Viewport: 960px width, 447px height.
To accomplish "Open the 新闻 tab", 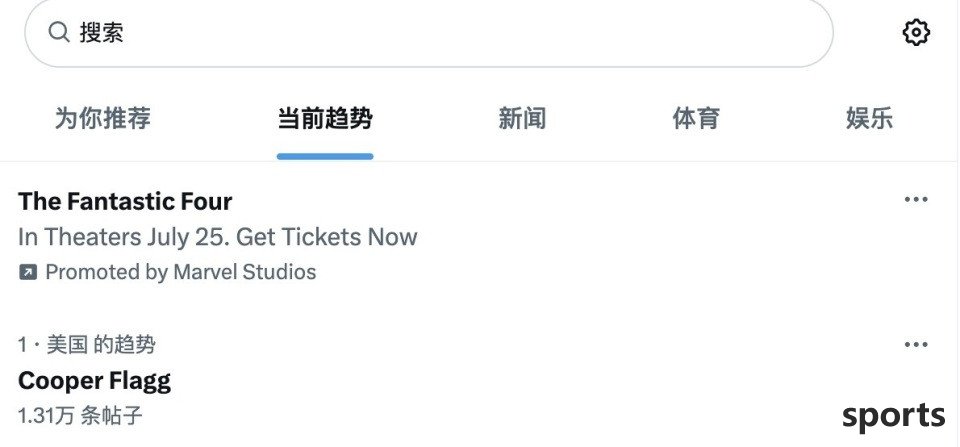I will tap(522, 118).
